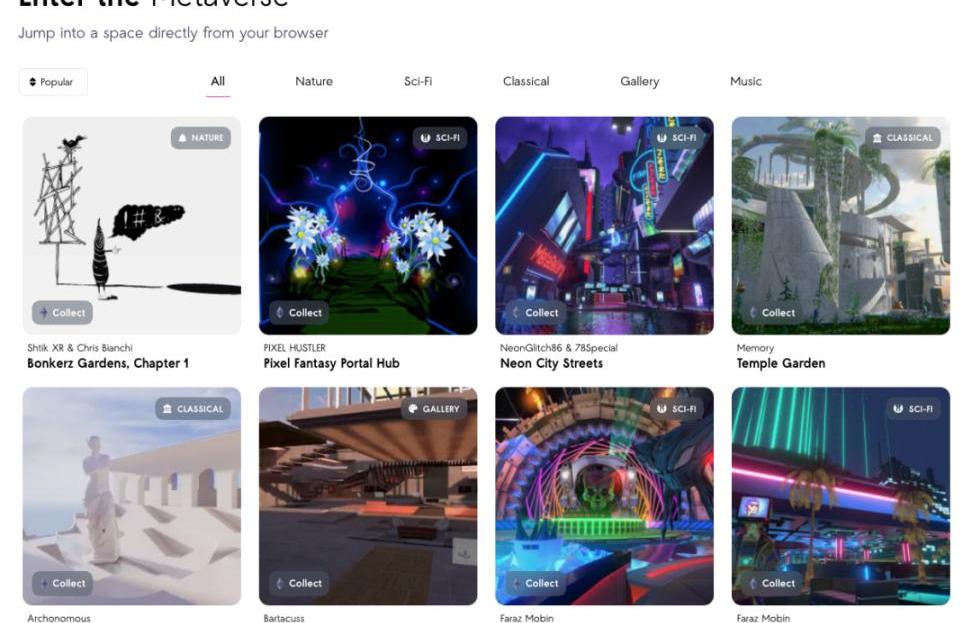972x623 pixels.
Task: Click Classical badge icon on Temple Garden card
Action: point(877,138)
